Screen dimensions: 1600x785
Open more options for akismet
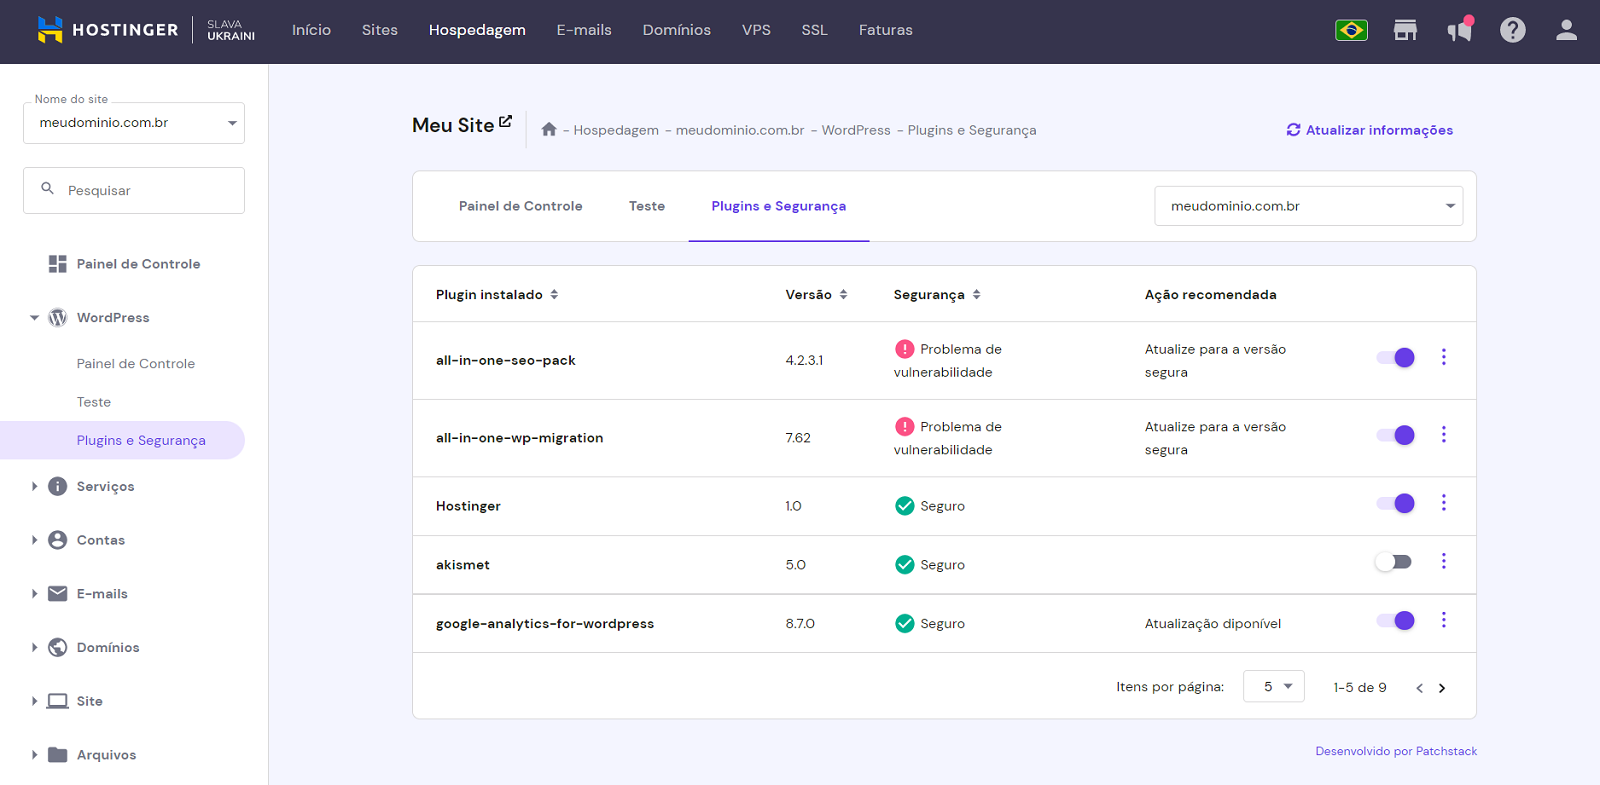click(x=1443, y=561)
